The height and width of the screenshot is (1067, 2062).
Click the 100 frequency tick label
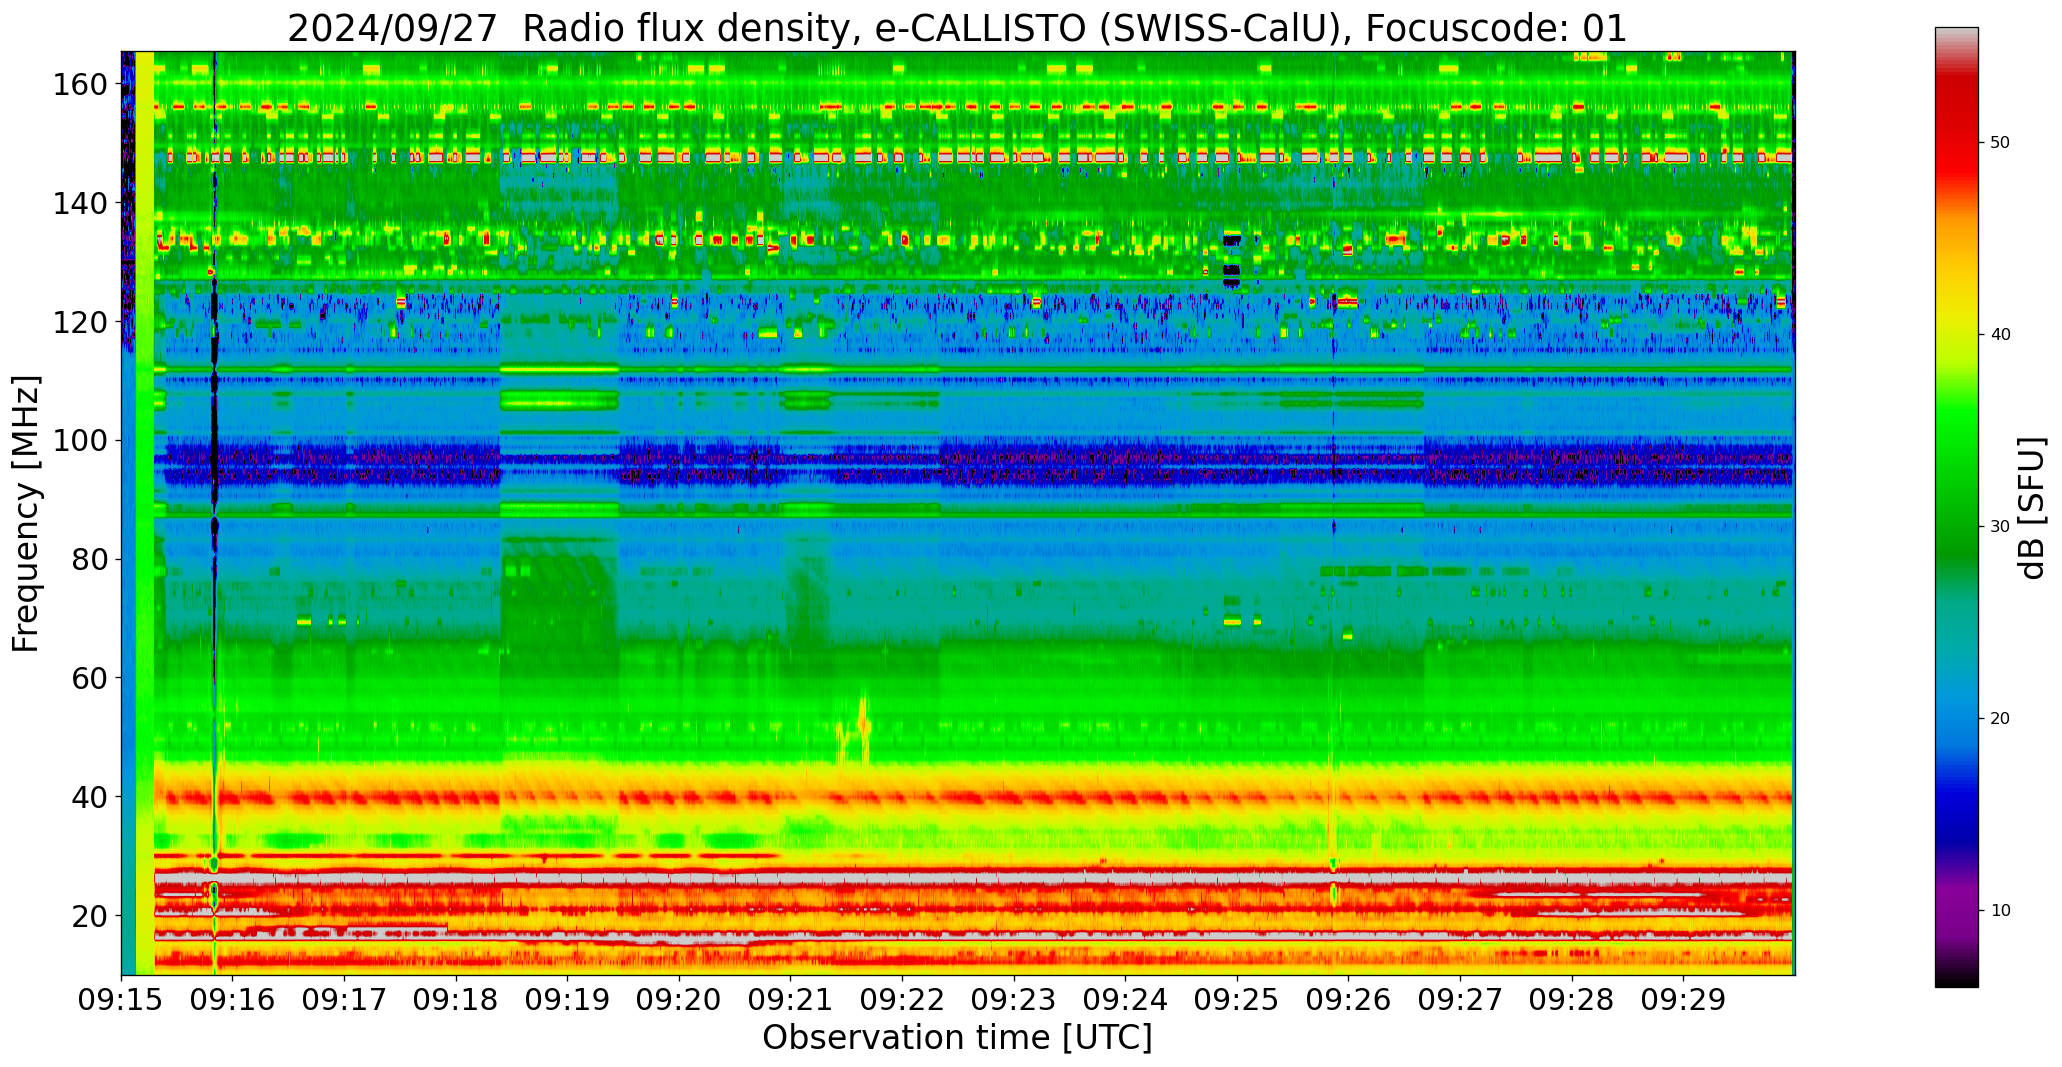[80, 441]
